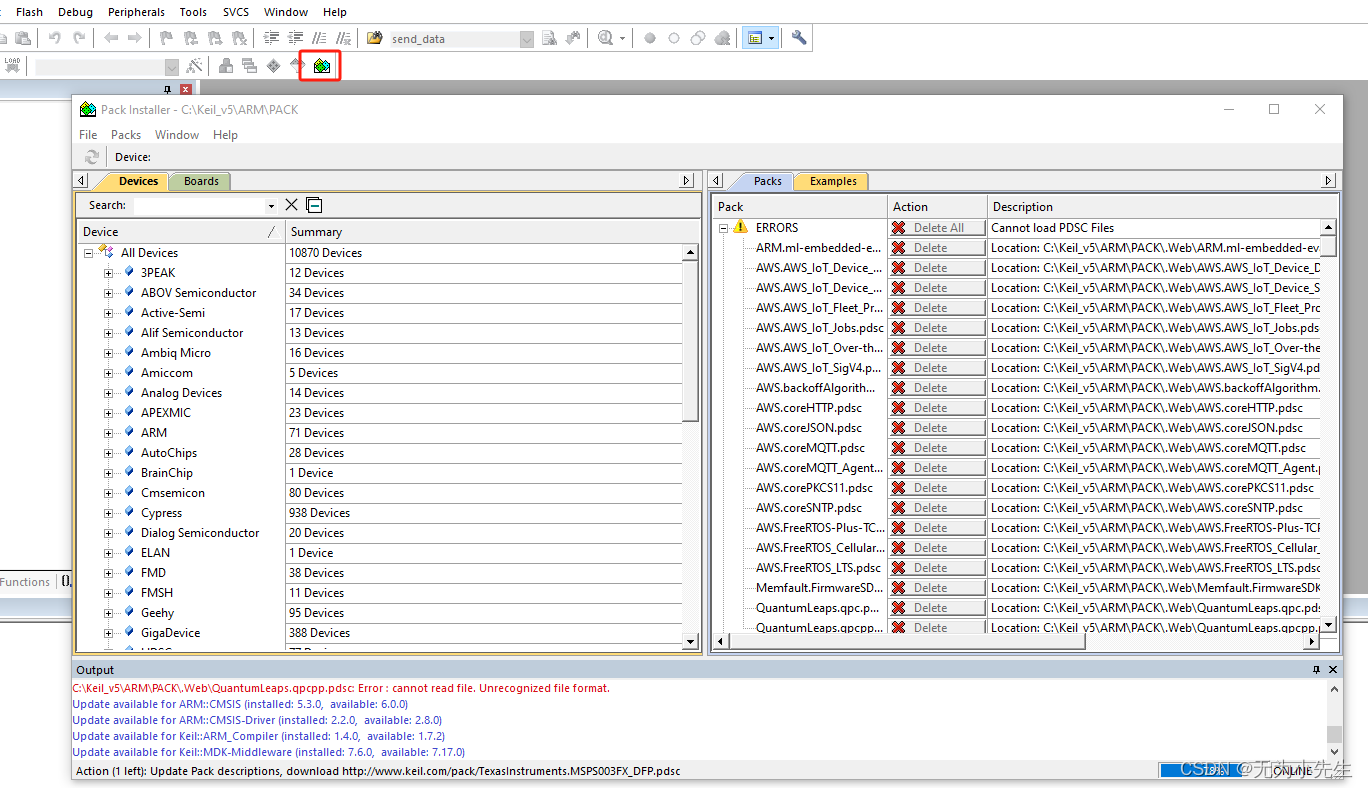Open the Pack Installer toolbar icon

coord(321,66)
